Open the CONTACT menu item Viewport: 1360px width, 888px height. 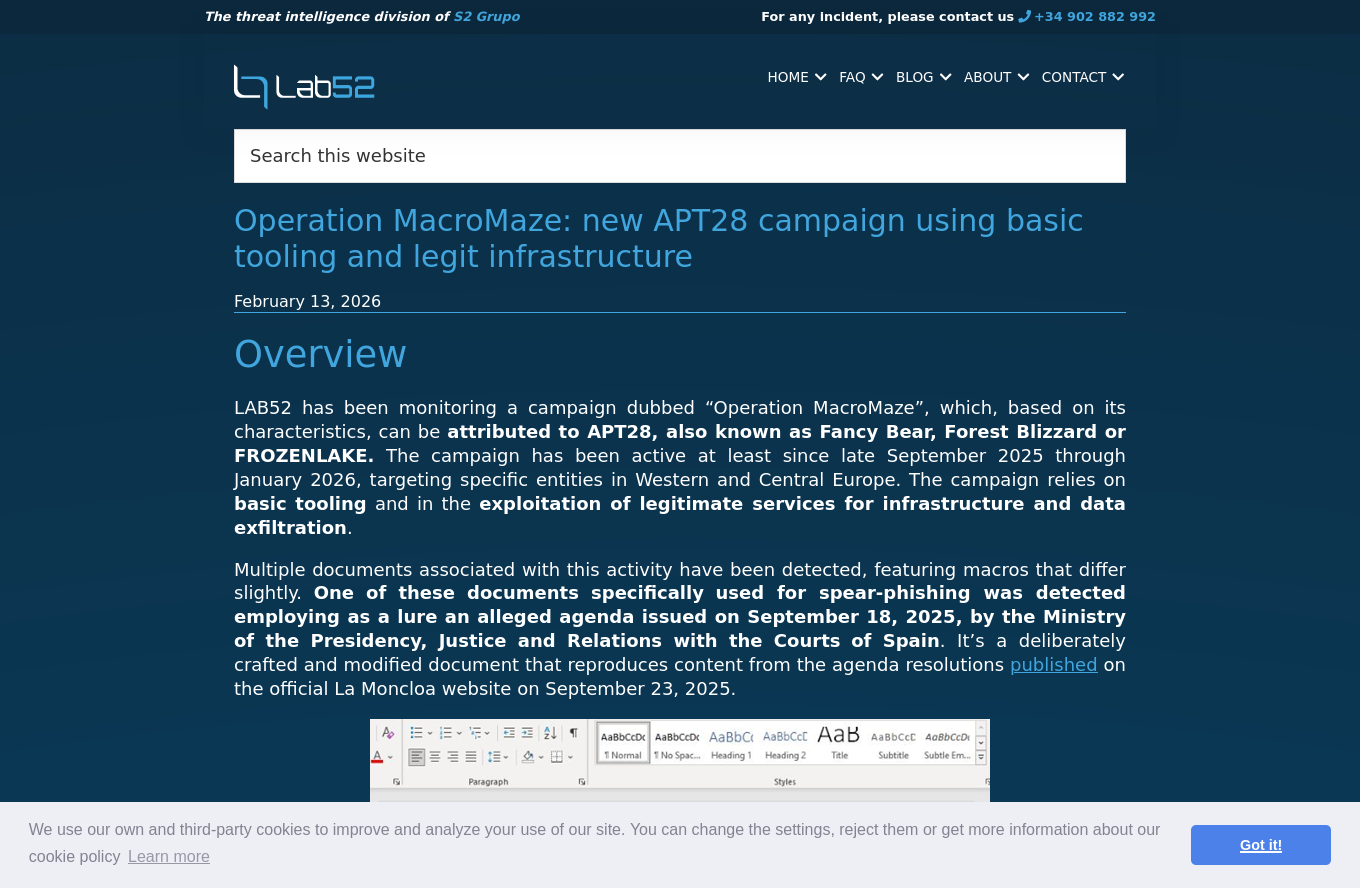(1074, 77)
